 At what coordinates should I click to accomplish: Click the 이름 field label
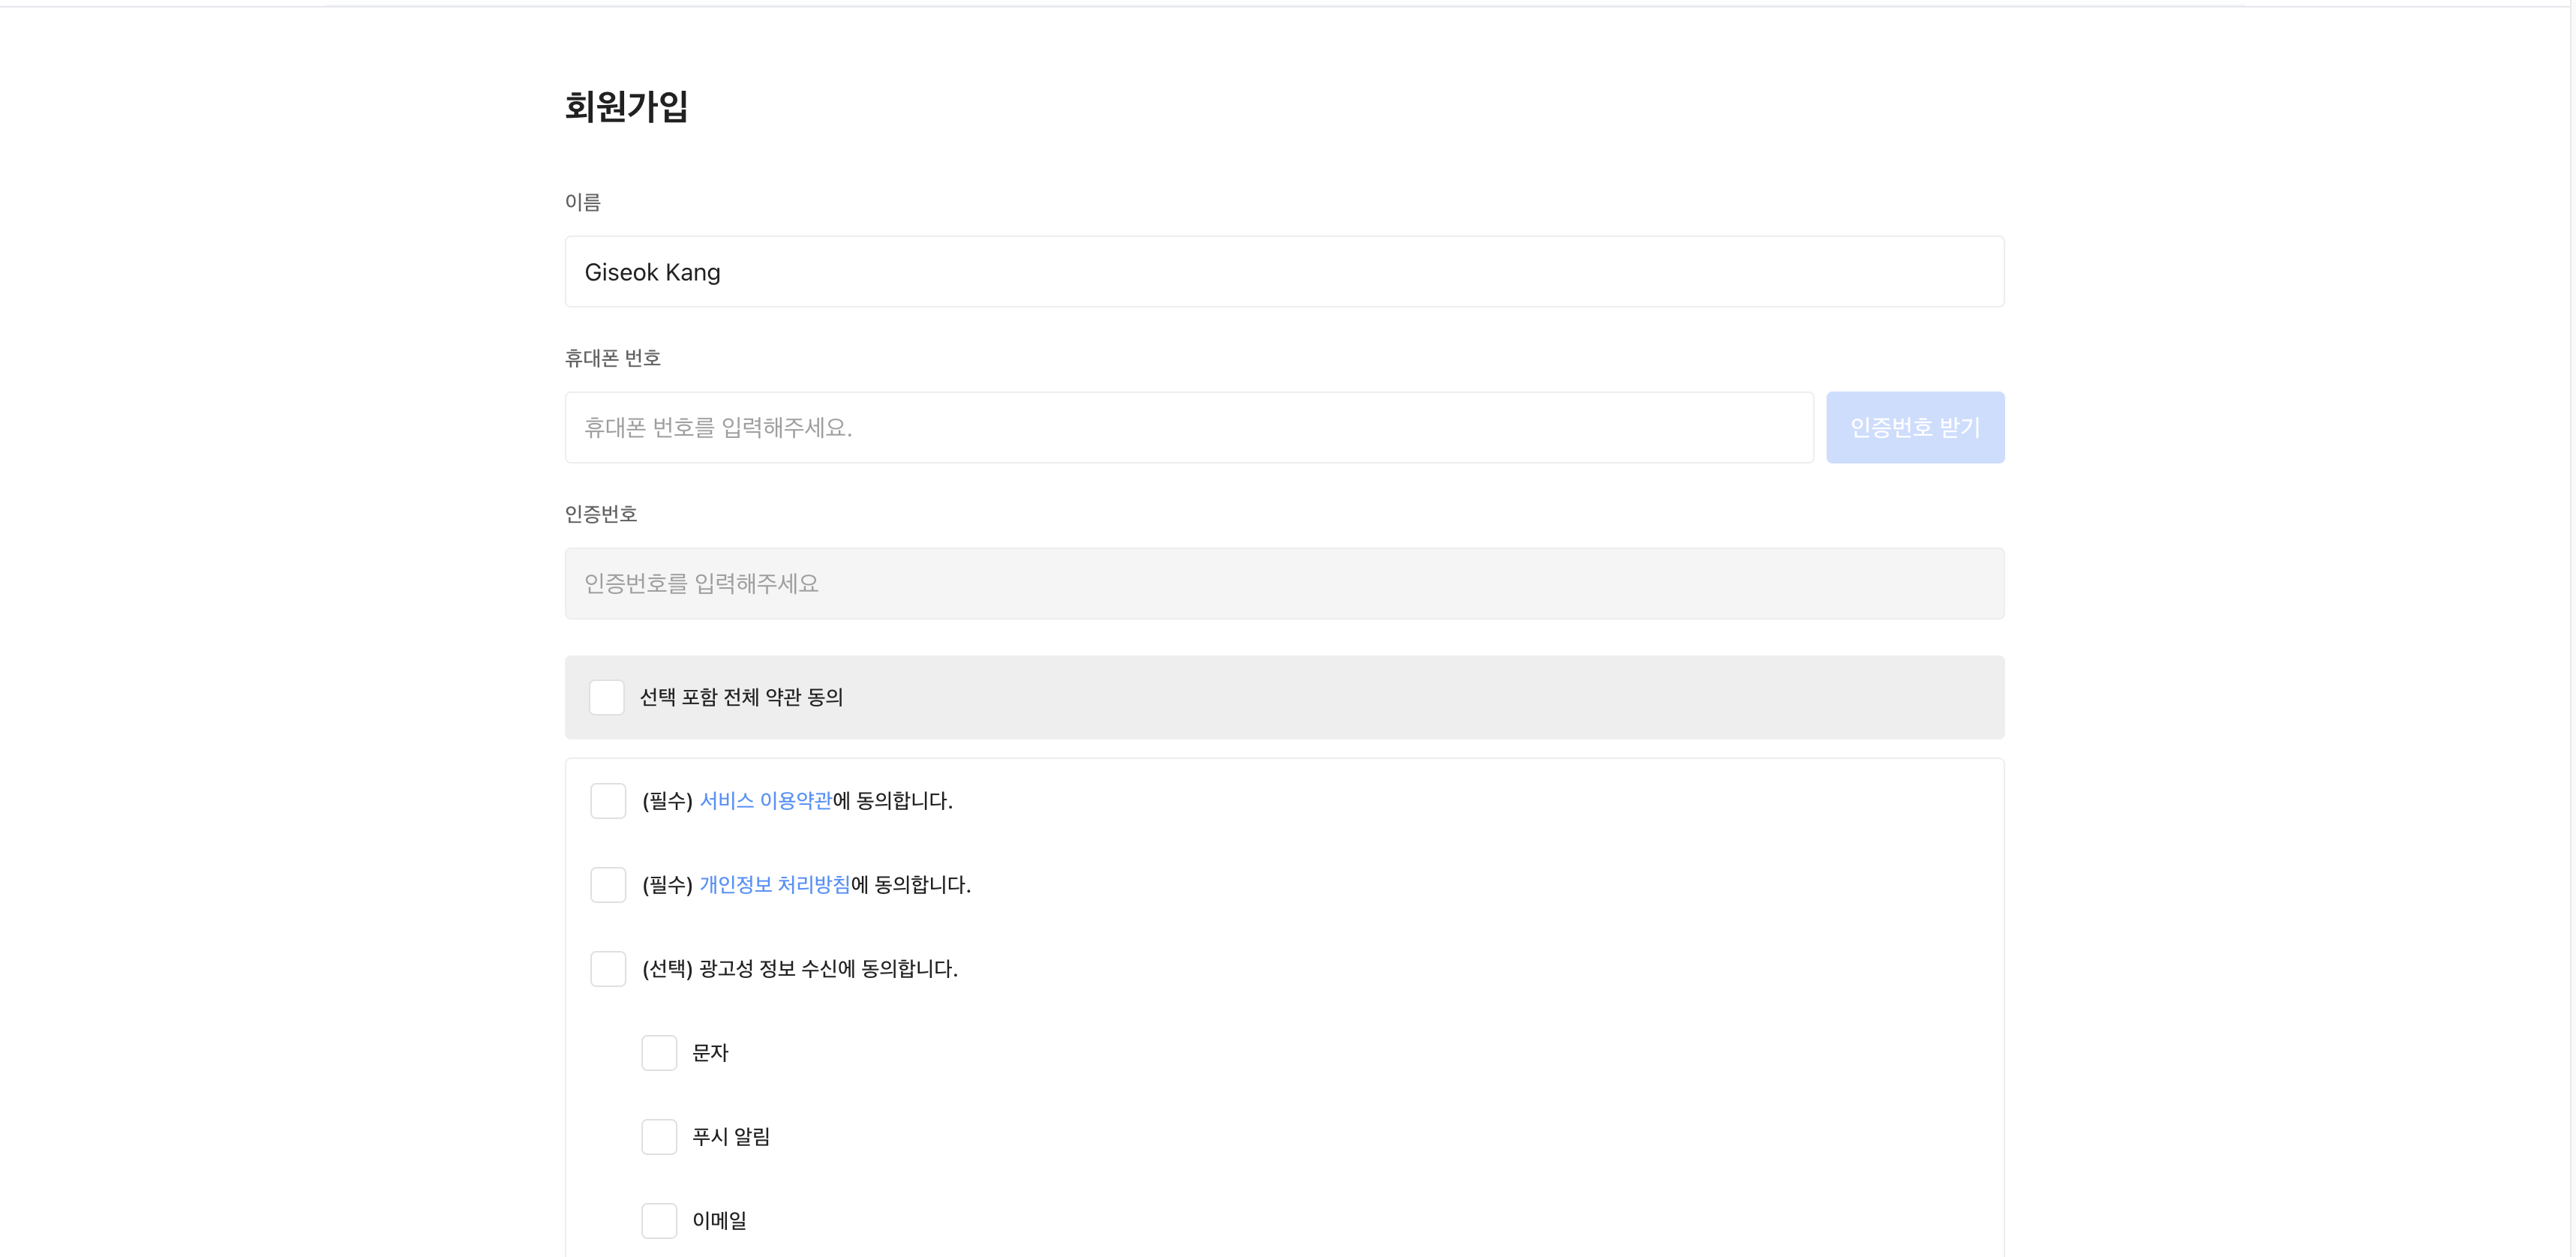[583, 202]
